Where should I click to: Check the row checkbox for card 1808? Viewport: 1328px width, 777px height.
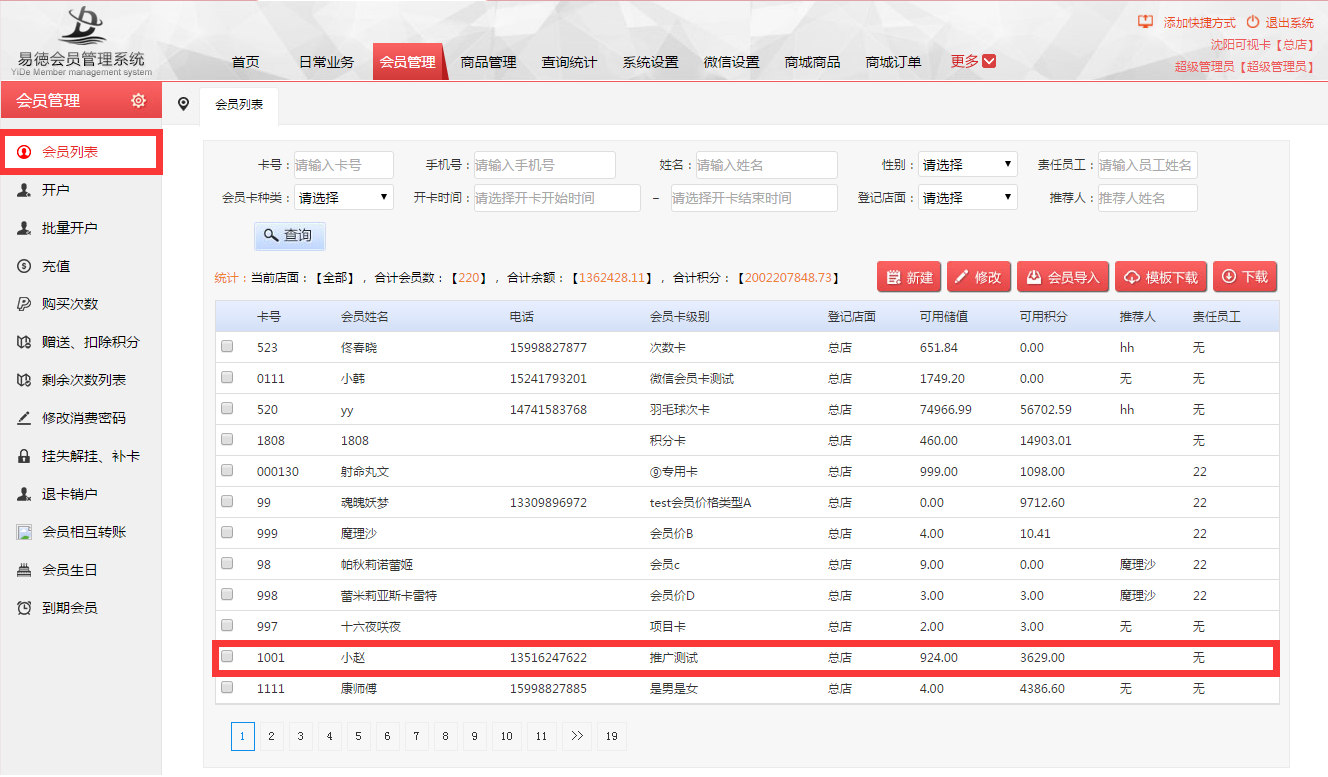227,440
